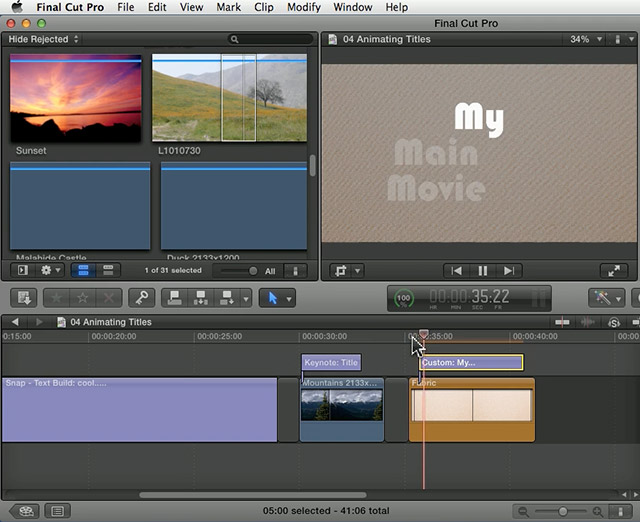Switch browser to filmstrip view
The height and width of the screenshot is (522, 640).
[x=83, y=270]
